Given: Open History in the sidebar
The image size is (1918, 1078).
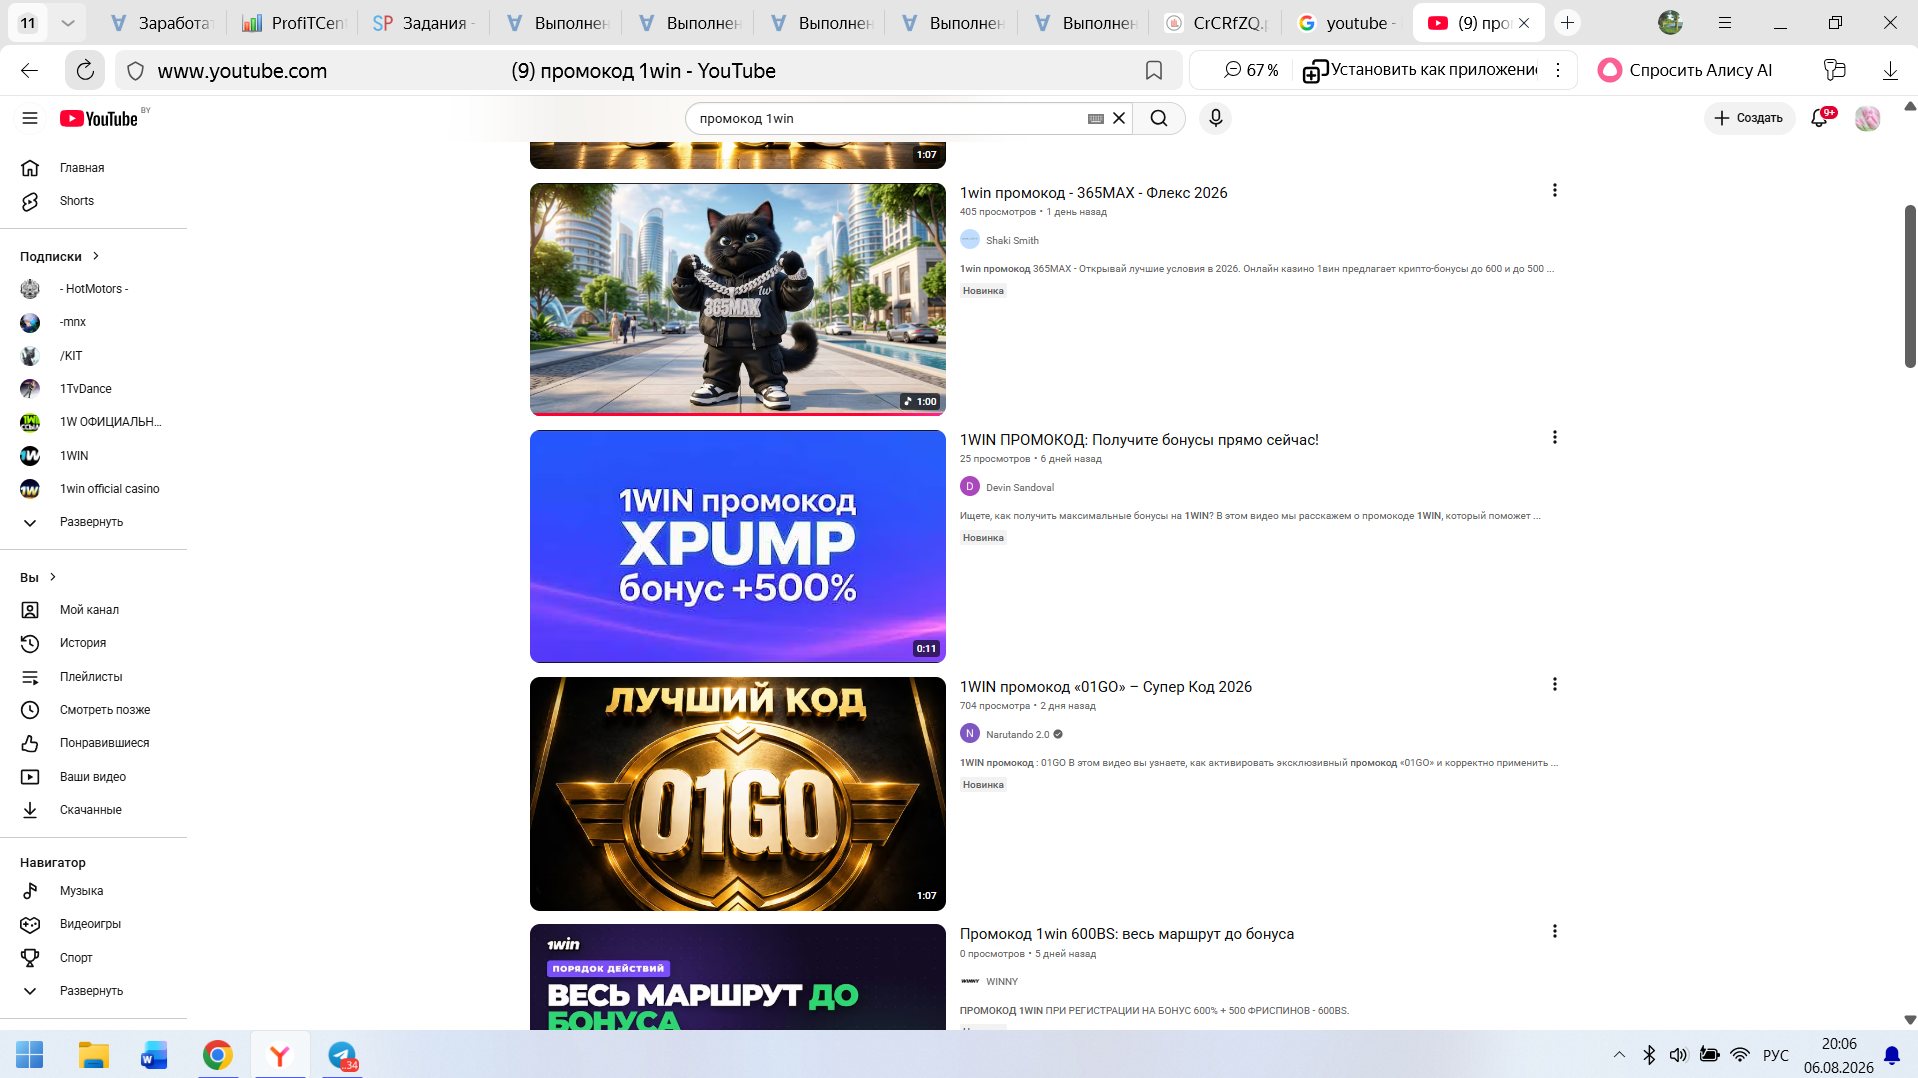Looking at the screenshot, I should click(83, 643).
